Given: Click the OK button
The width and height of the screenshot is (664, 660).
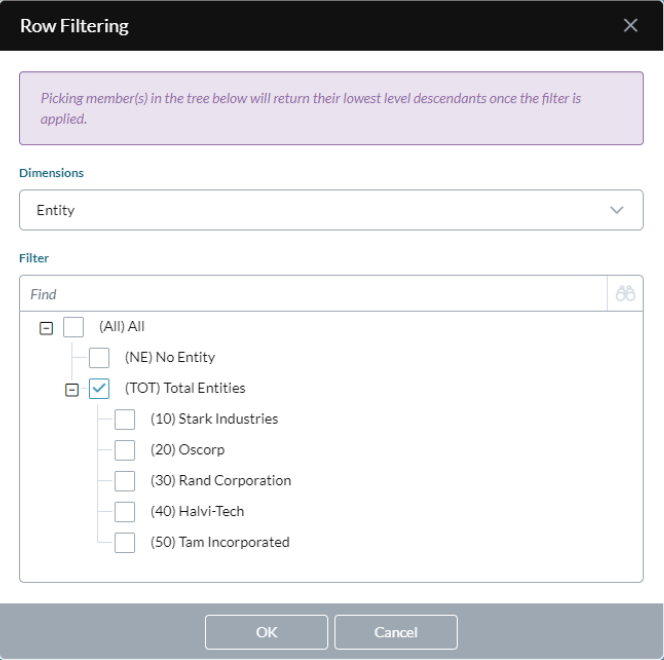Looking at the screenshot, I should [266, 632].
